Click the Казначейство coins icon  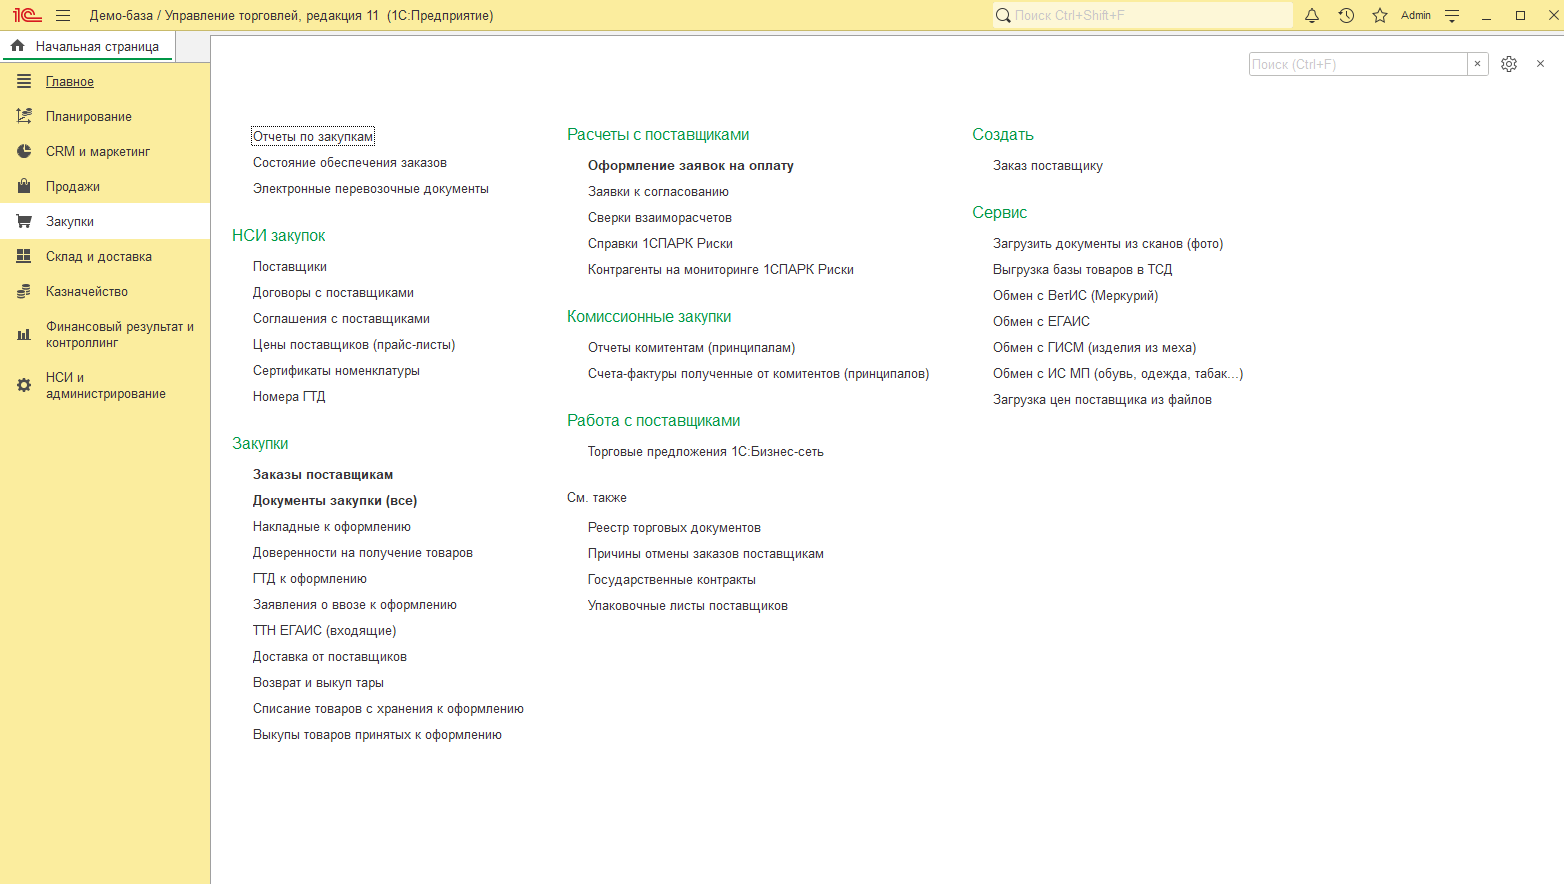24,291
